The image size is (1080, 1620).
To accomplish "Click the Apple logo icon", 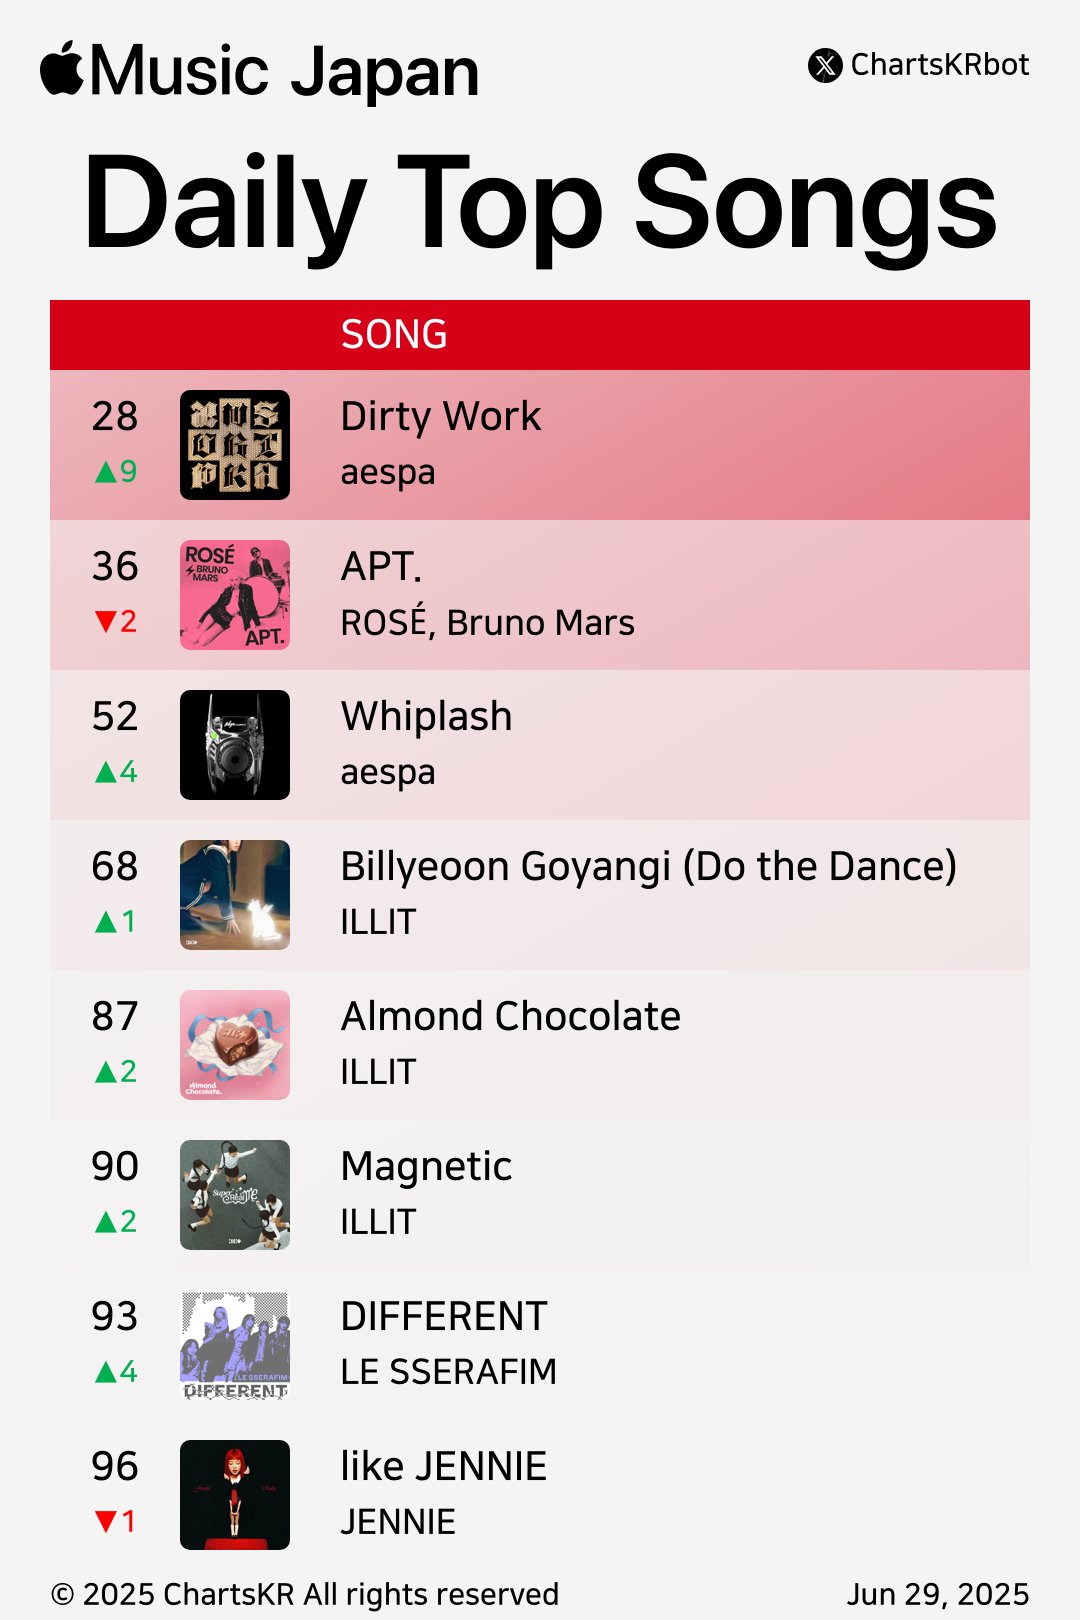I will 62,69.
